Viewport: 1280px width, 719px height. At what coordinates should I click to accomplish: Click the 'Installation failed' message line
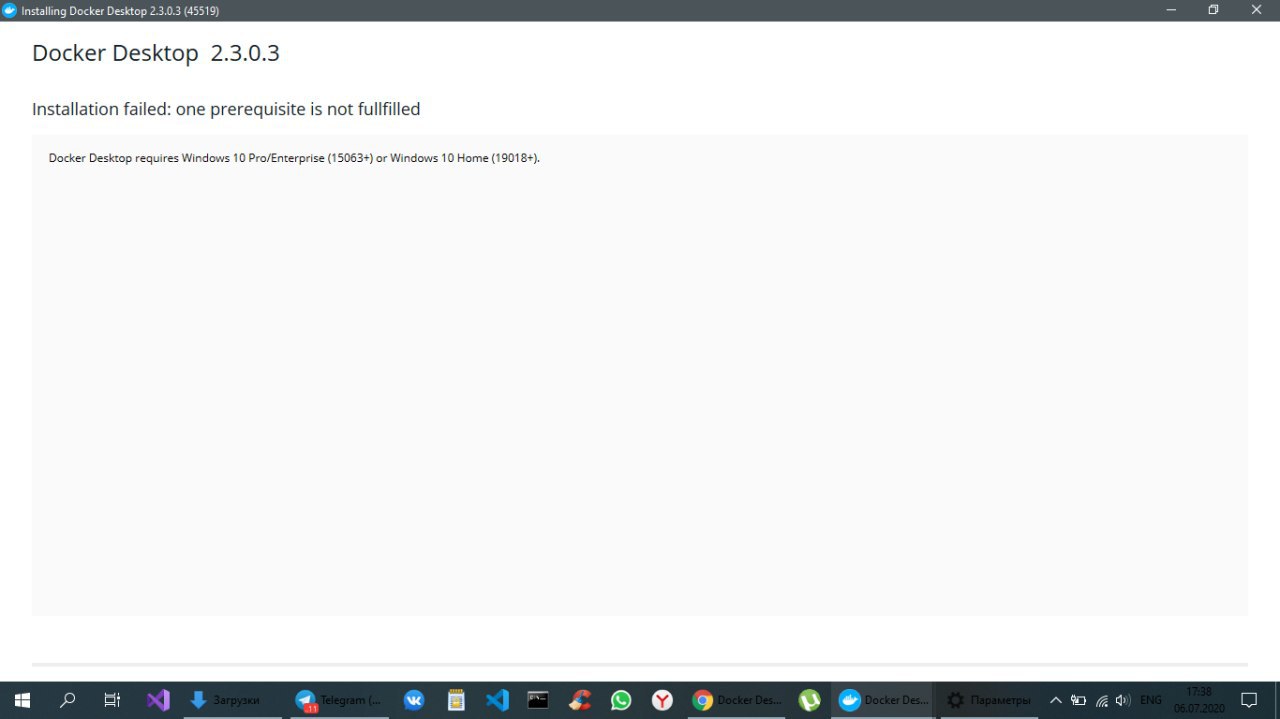click(x=226, y=109)
